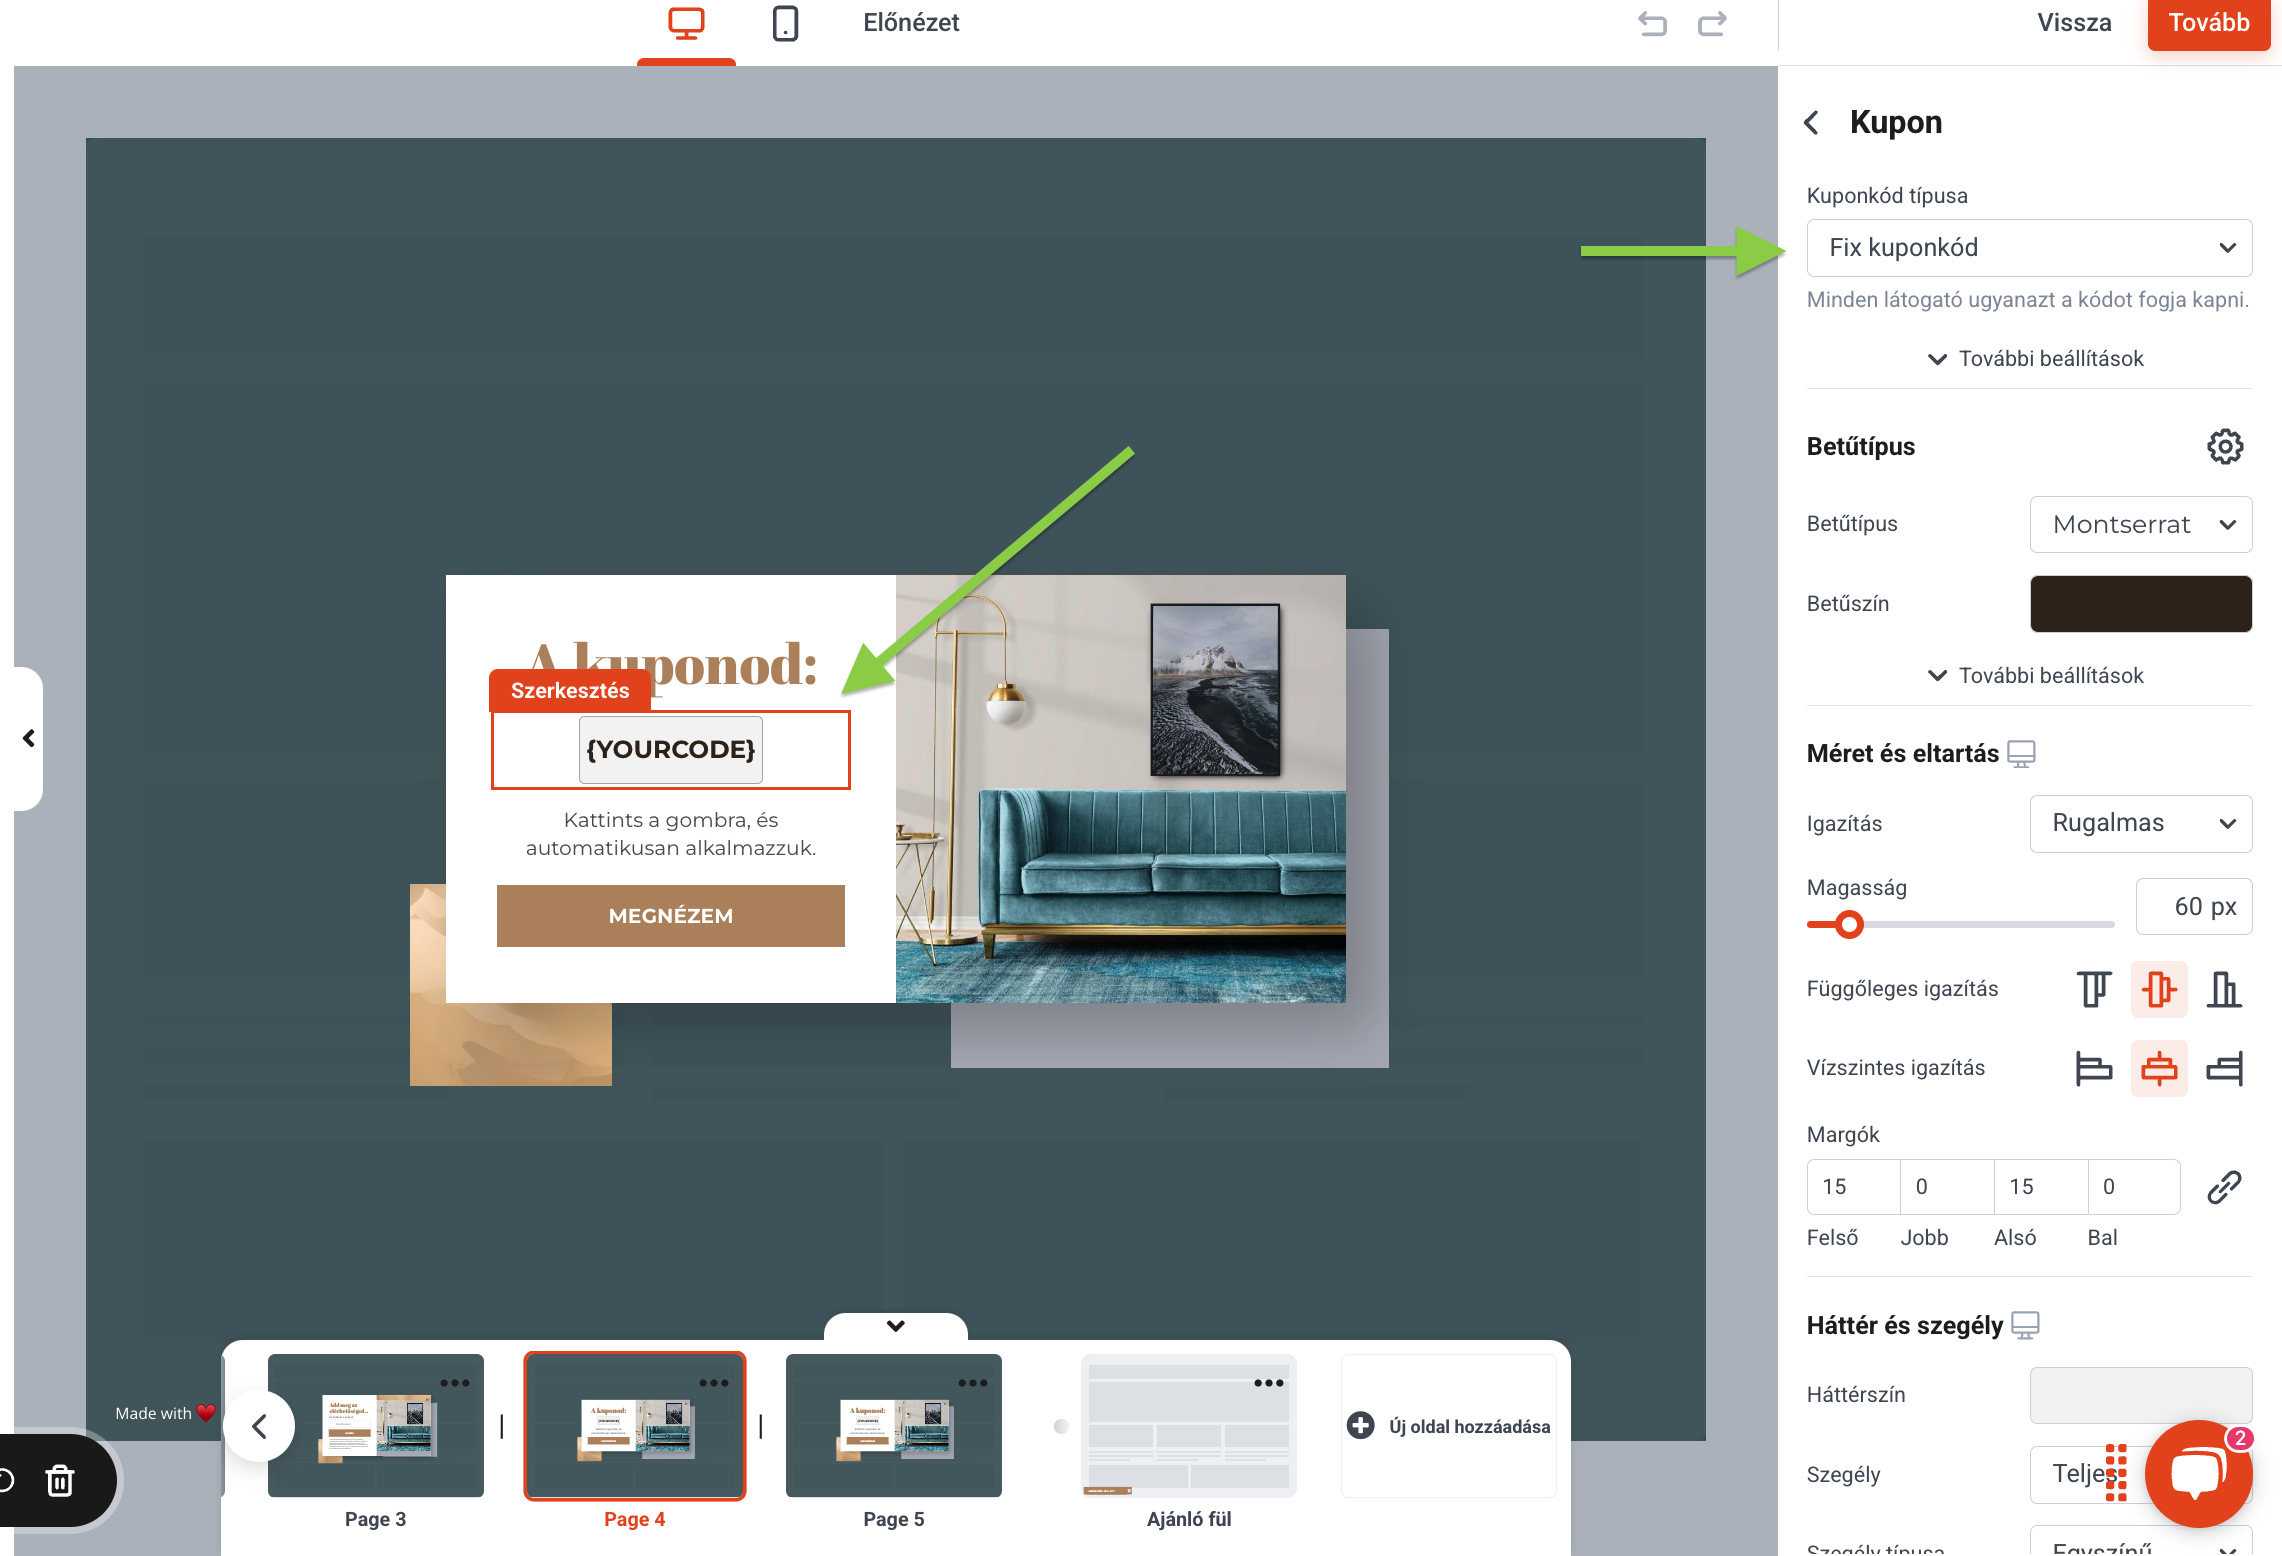Open Ajánló fül options menu dots
The height and width of the screenshot is (1556, 2282).
[1268, 1383]
